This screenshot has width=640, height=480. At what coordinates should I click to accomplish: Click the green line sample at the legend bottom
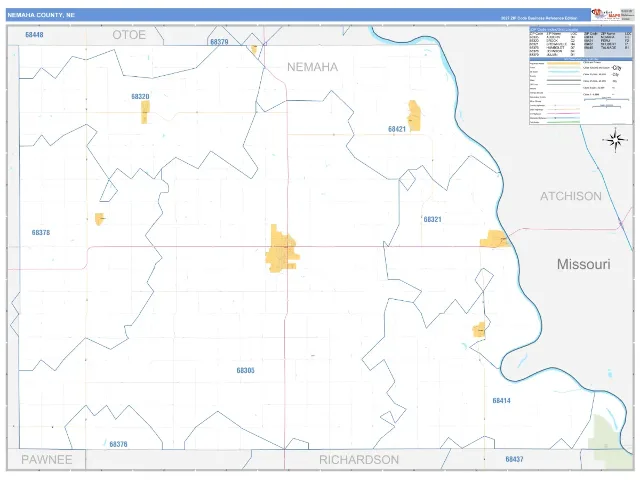click(563, 122)
